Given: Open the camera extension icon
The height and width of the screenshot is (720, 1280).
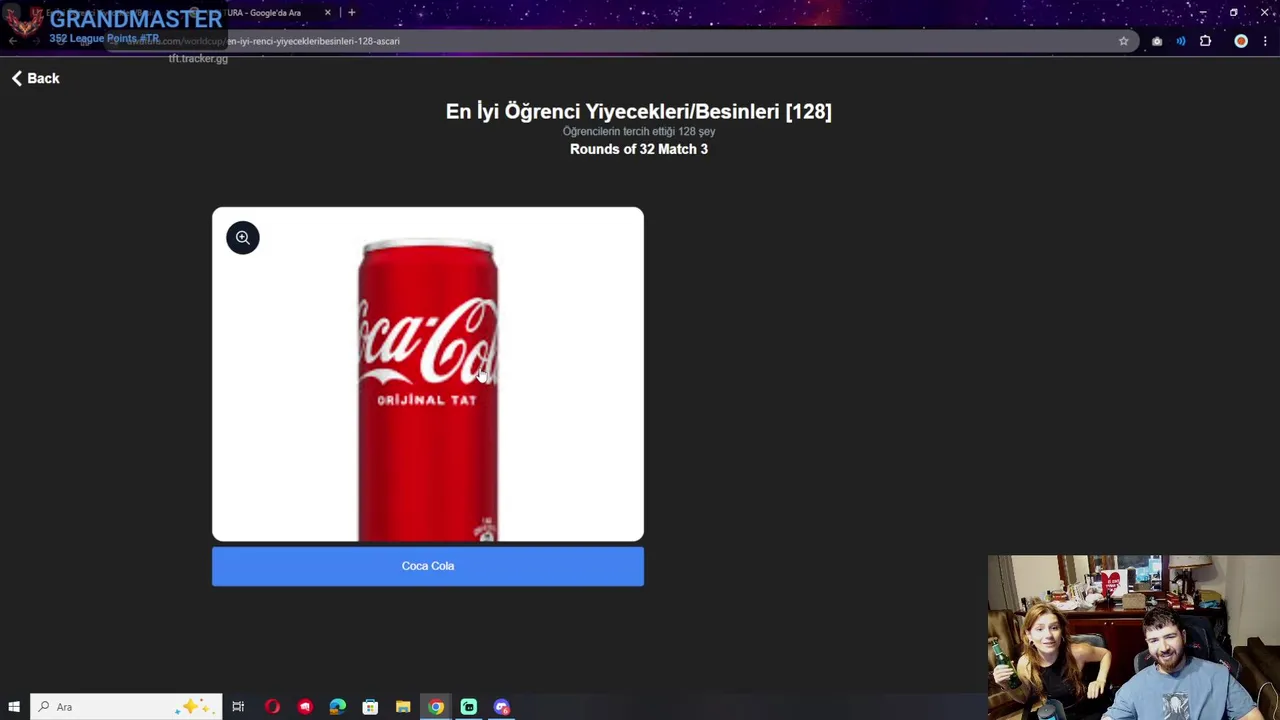Looking at the screenshot, I should point(1157,41).
